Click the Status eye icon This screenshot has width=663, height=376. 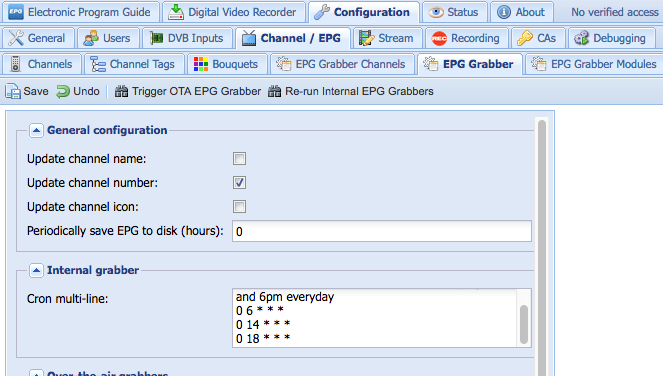[x=436, y=12]
